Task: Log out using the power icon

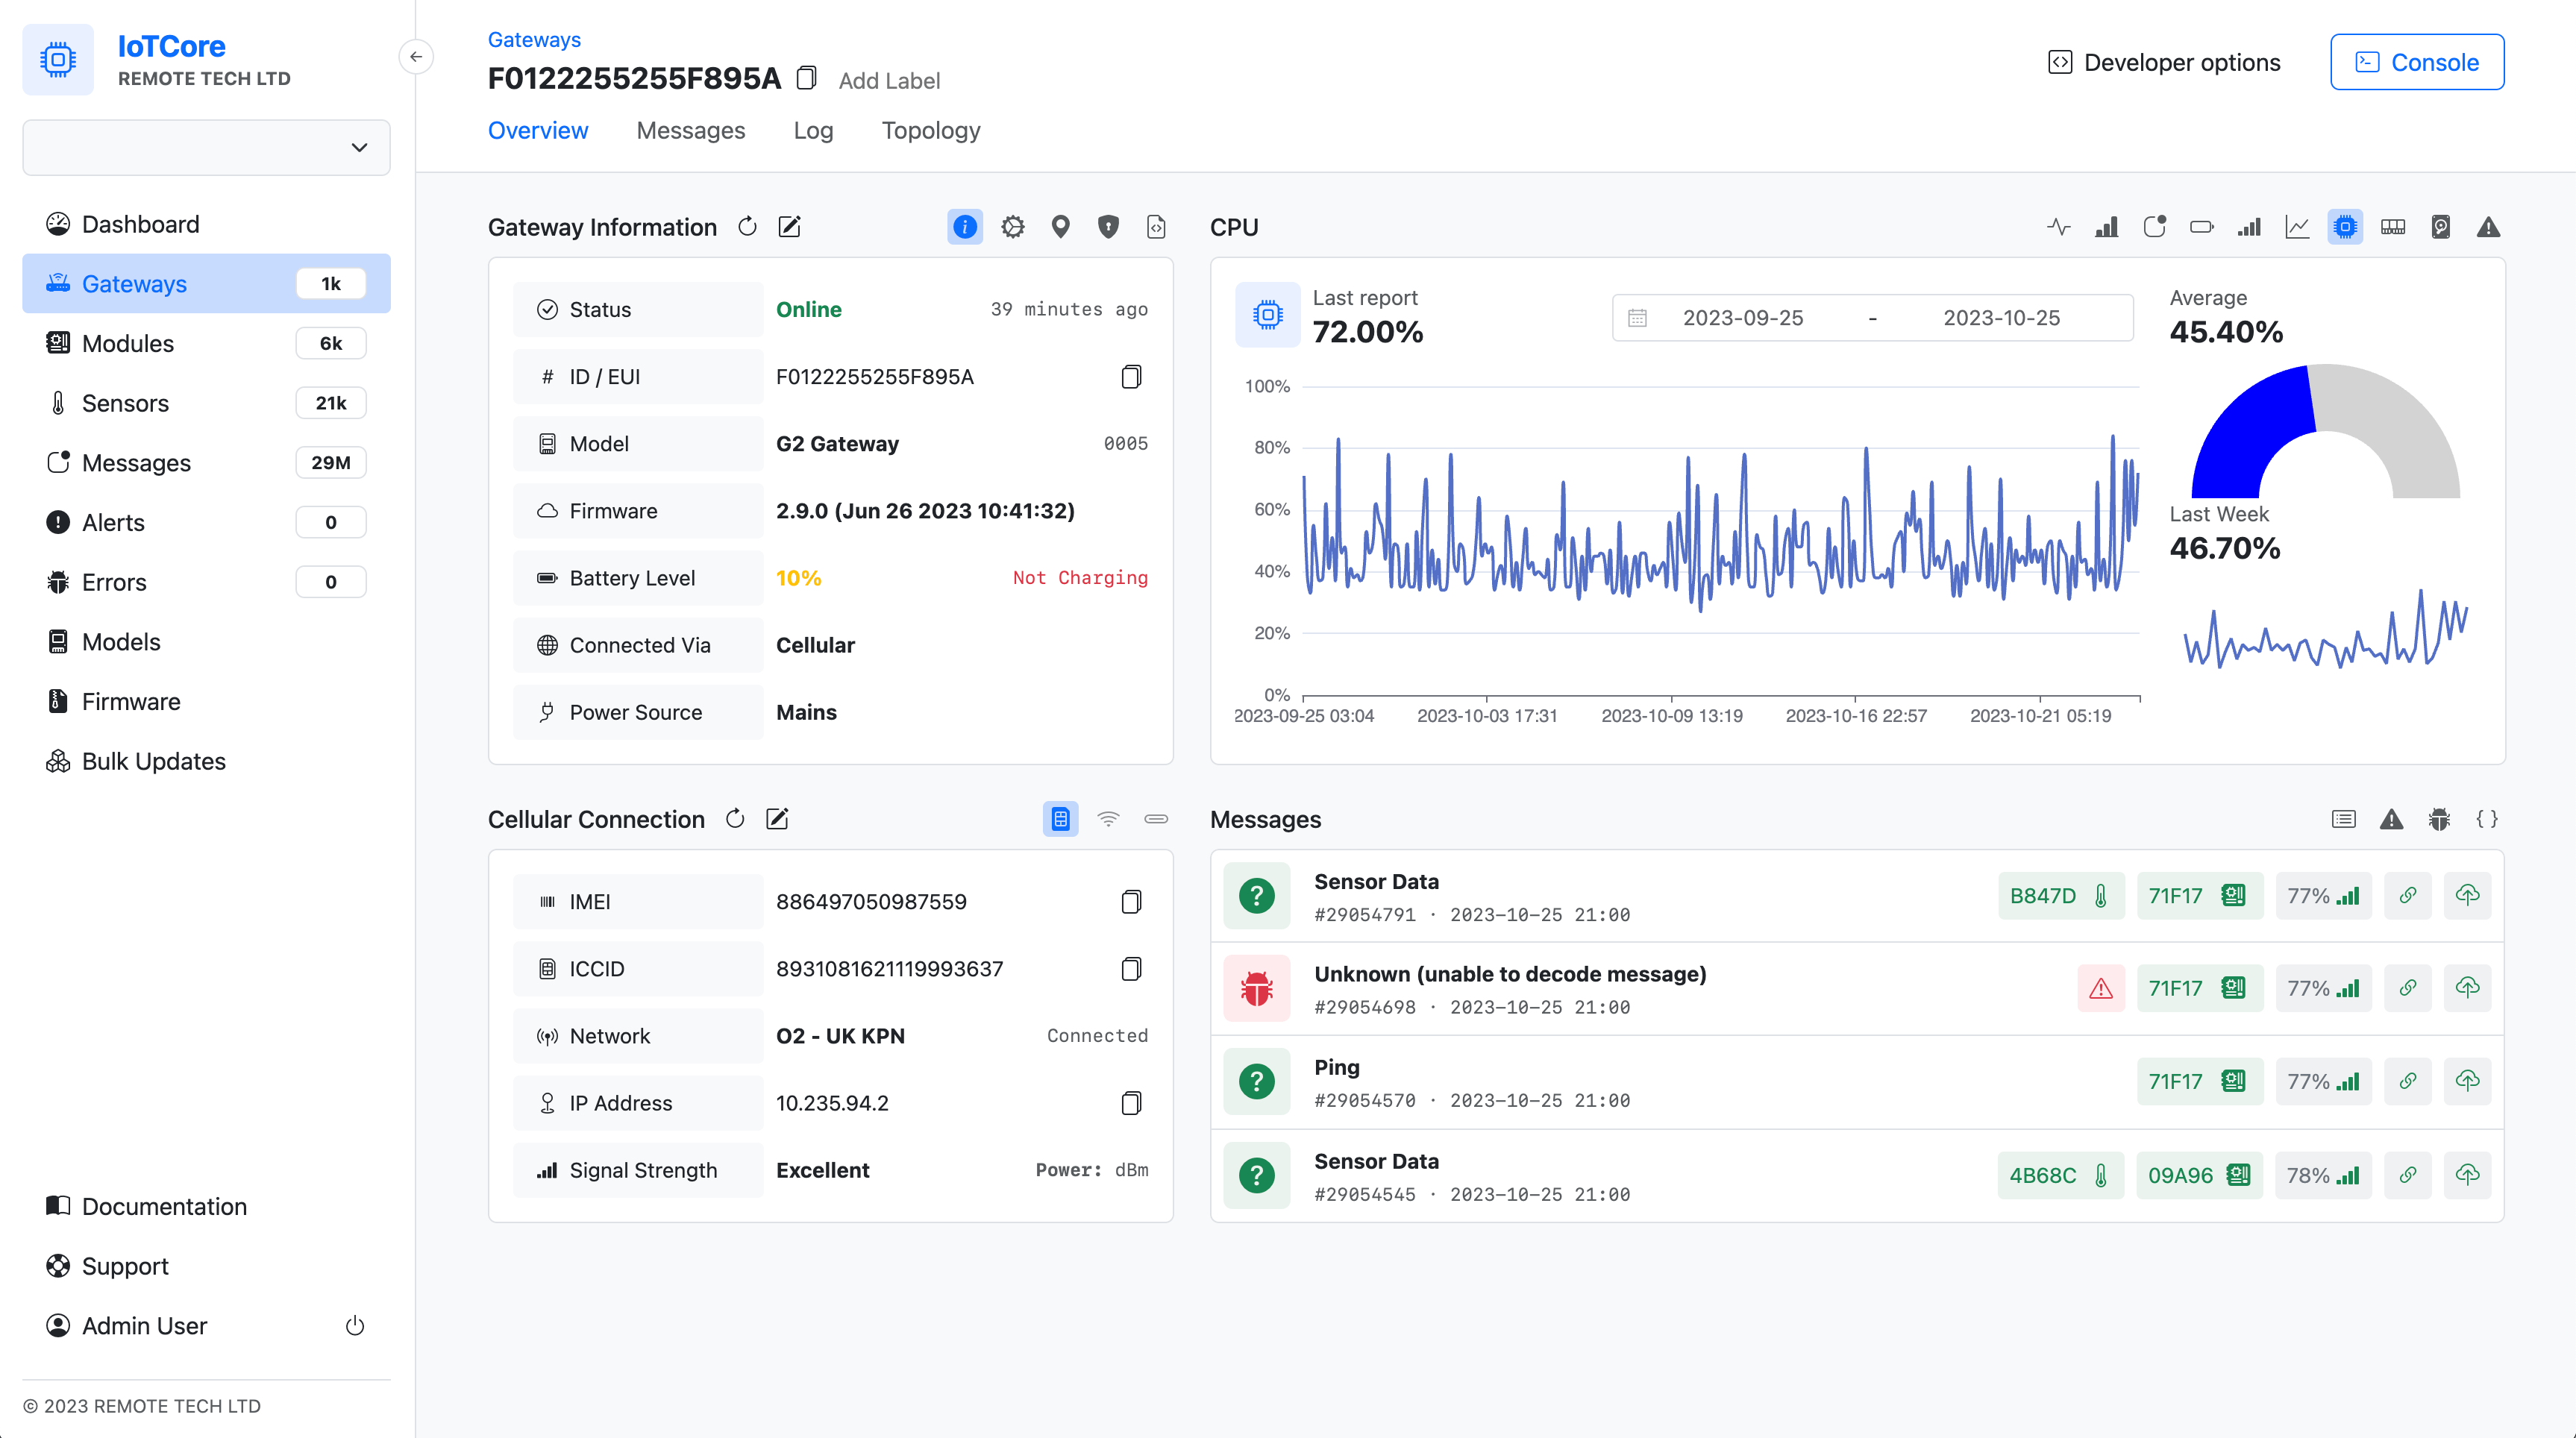Action: pyautogui.click(x=355, y=1326)
